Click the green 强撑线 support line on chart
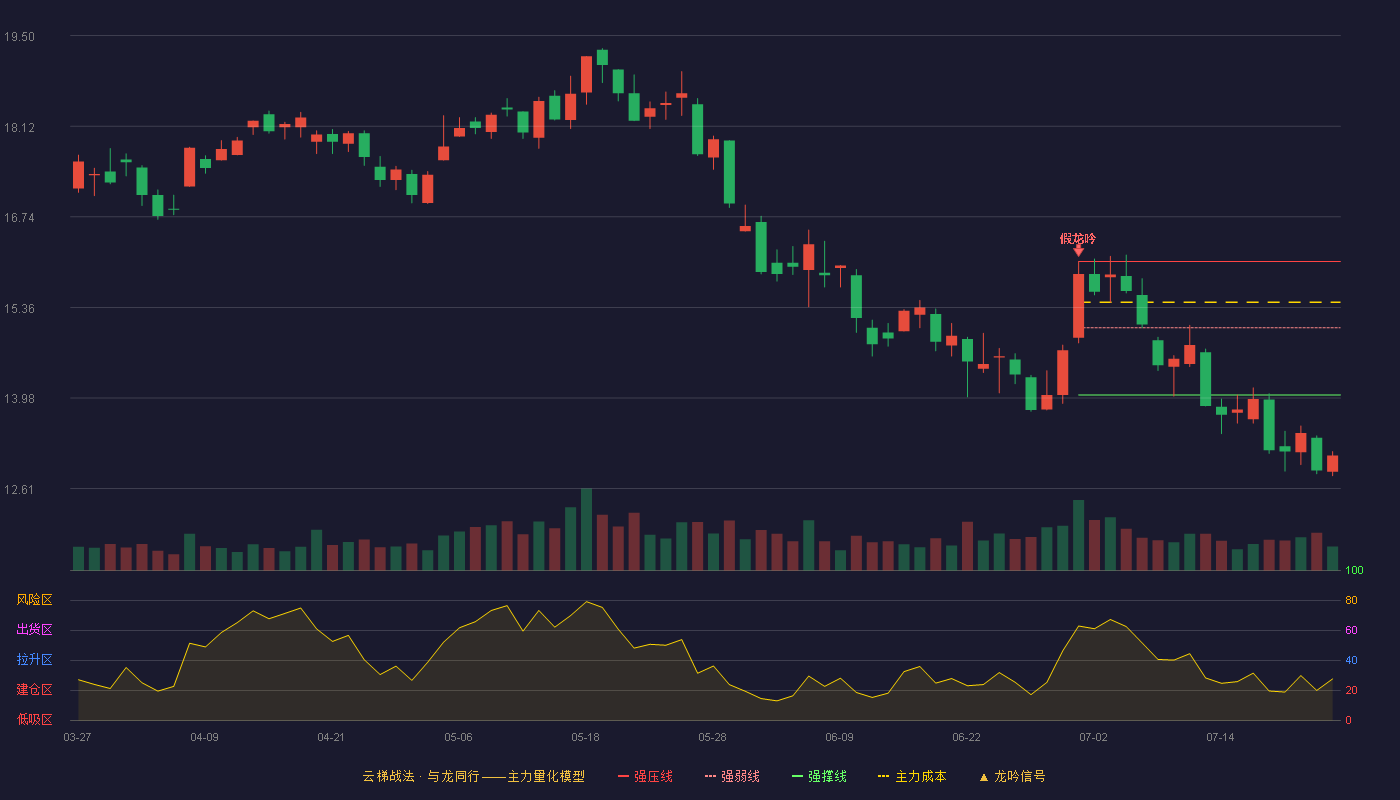1400x800 pixels. pos(1209,395)
